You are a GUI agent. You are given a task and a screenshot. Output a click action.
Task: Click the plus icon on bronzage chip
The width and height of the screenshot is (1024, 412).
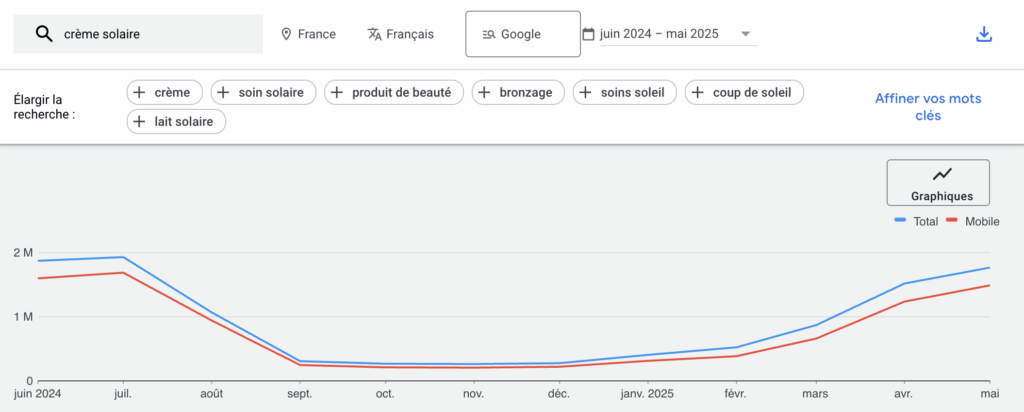(484, 93)
